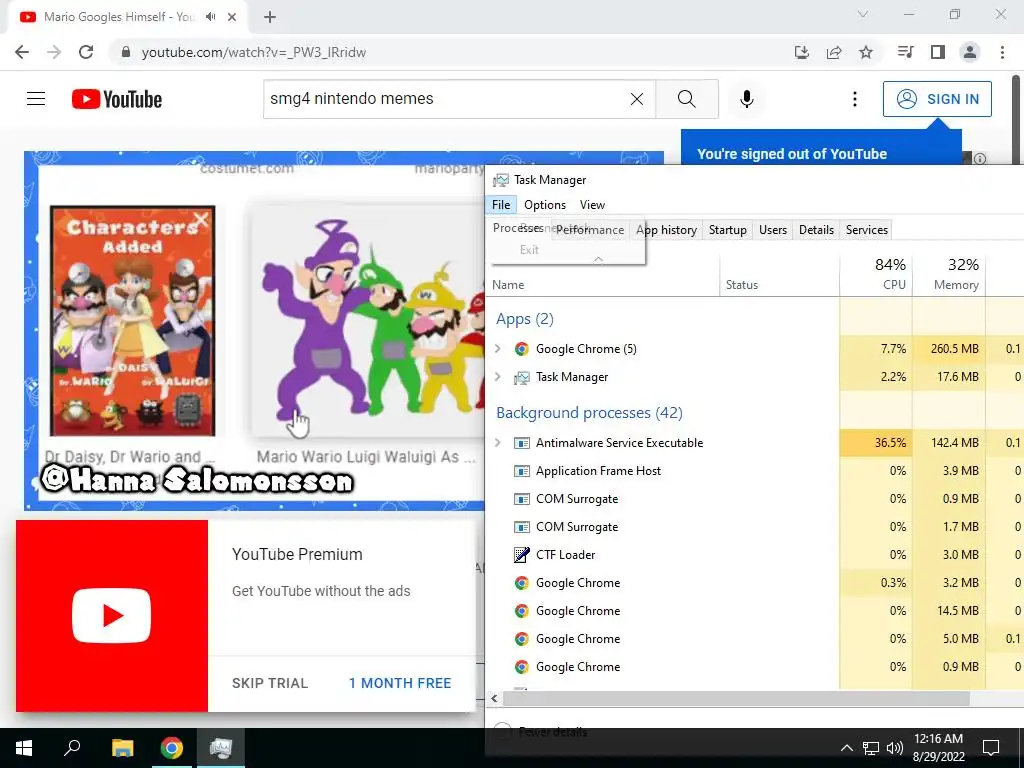
Task: Click SKIP TRIAL on Premium promo
Action: tap(270, 683)
